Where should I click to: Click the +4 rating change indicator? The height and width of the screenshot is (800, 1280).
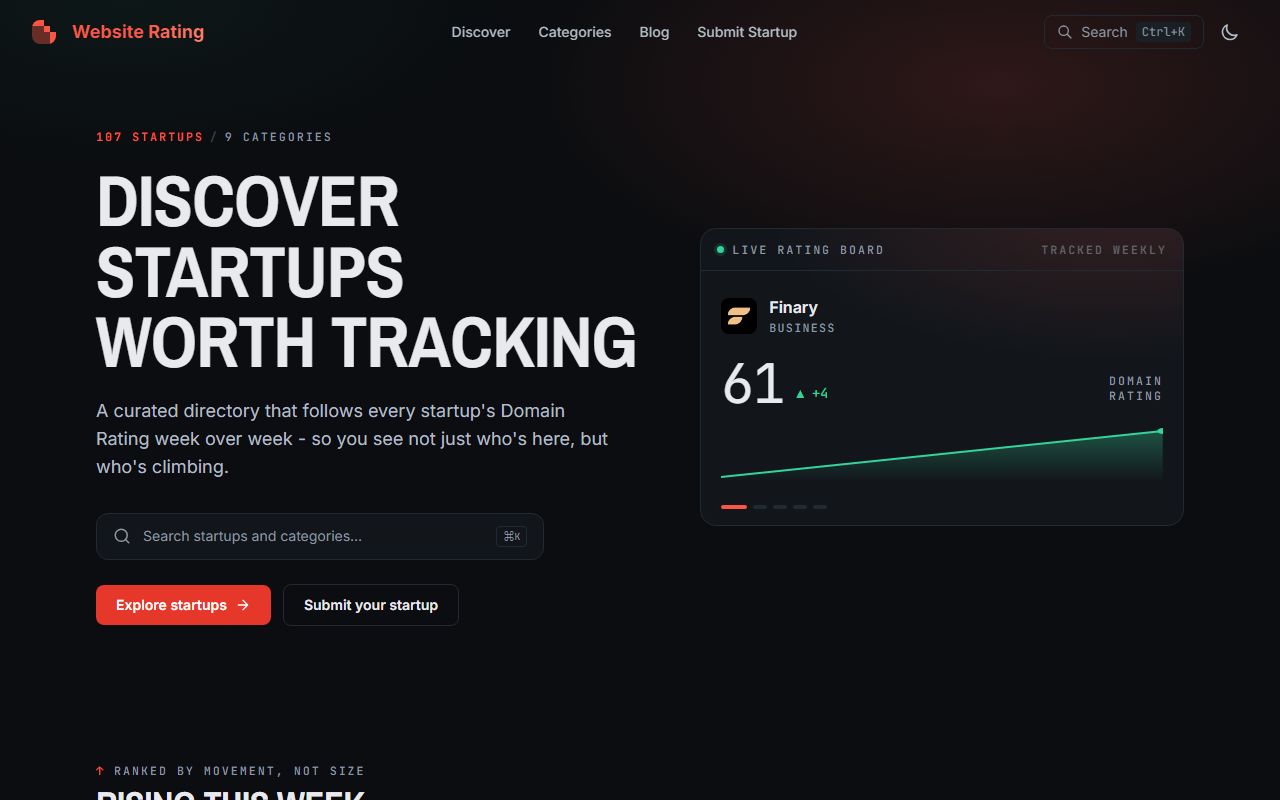(x=811, y=394)
